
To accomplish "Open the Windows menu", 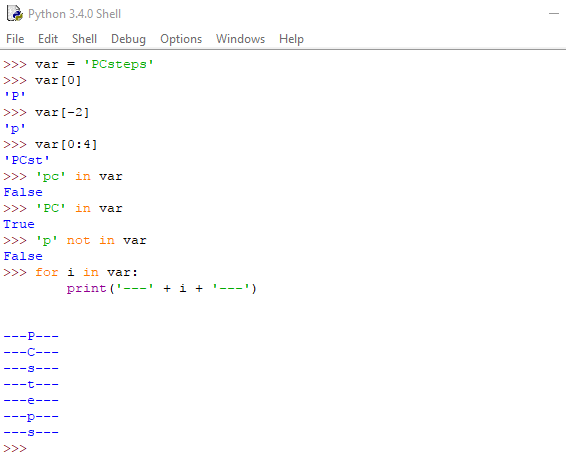I will point(240,39).
